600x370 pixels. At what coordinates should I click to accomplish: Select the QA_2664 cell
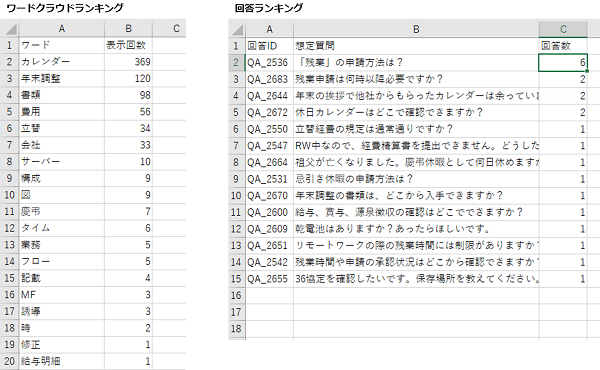click(269, 162)
